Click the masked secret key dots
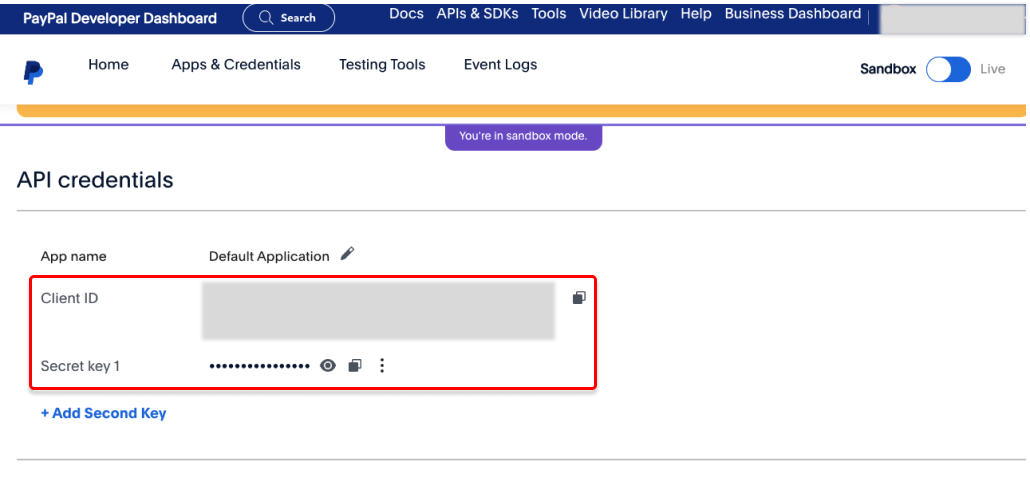The image size is (1030, 494). coord(259,366)
